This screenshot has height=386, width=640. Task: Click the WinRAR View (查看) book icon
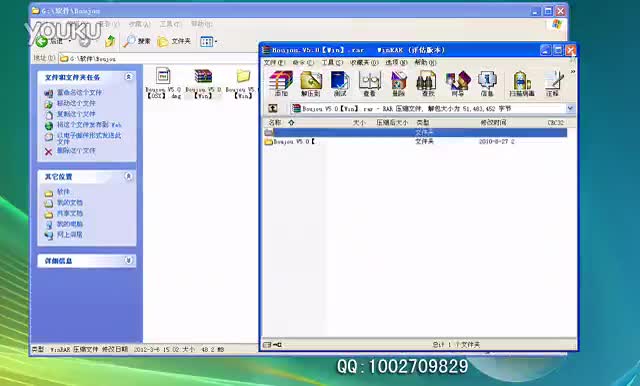pos(369,83)
